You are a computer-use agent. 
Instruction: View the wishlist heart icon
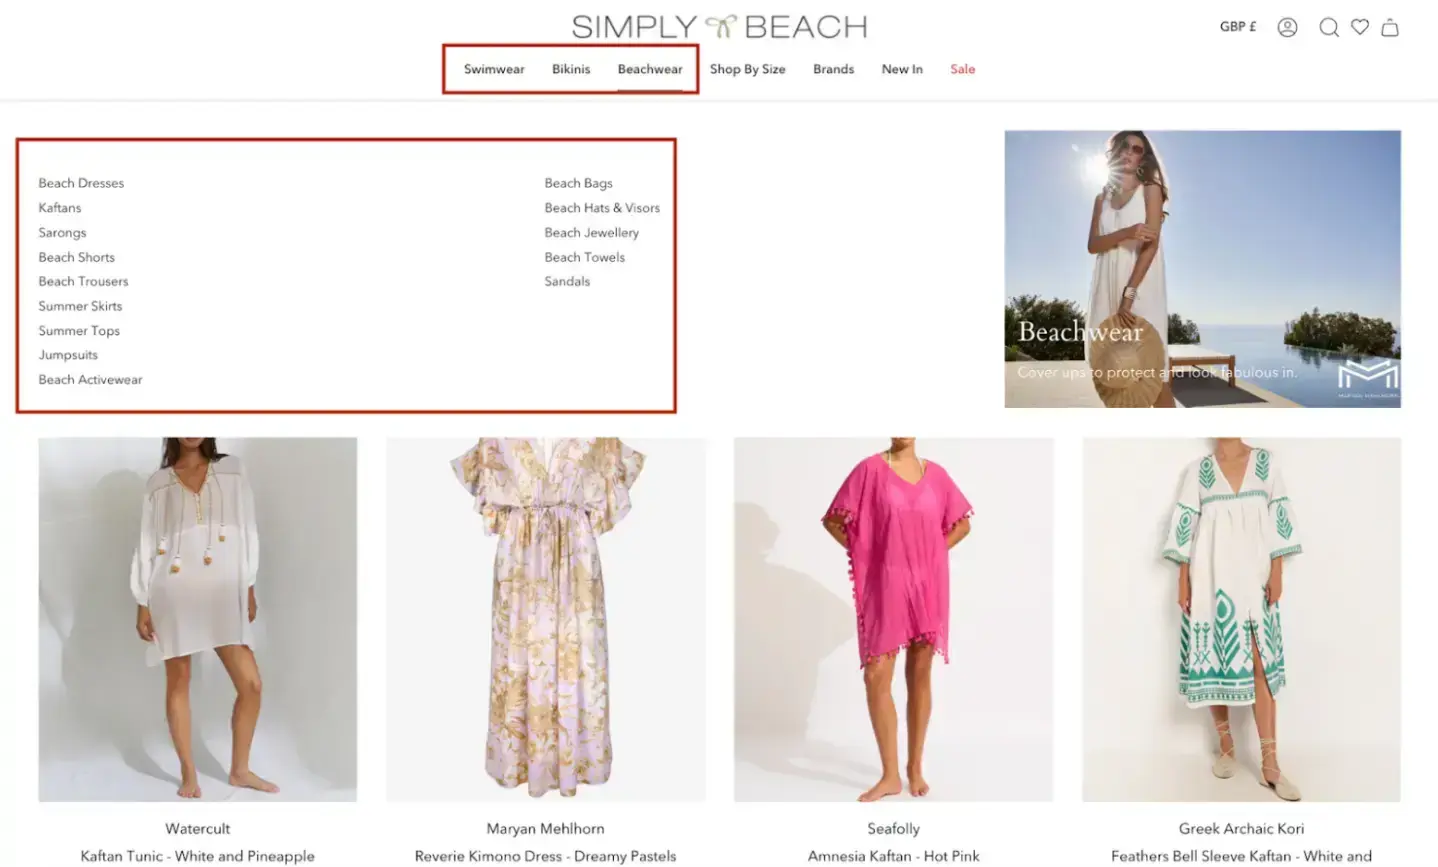click(1359, 27)
